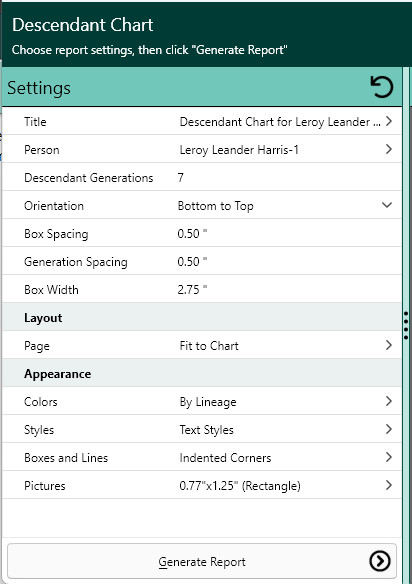The image size is (412, 584).
Task: Click the Fit to Chart value
Action: [209, 346]
